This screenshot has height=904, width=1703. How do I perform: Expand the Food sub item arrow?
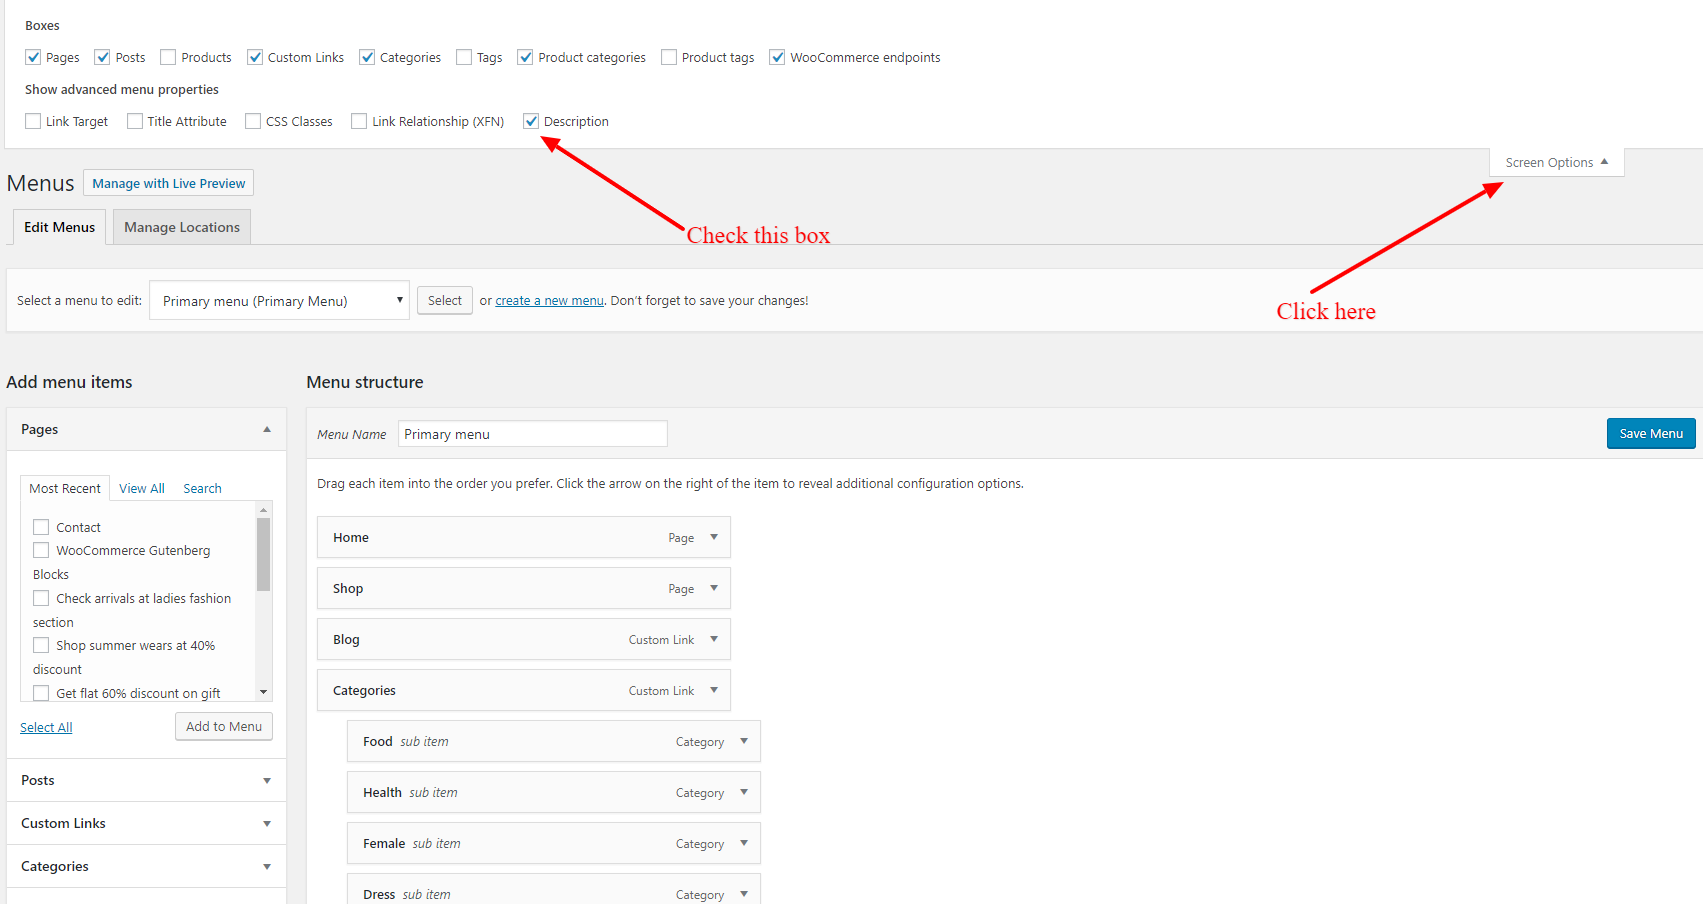[744, 741]
